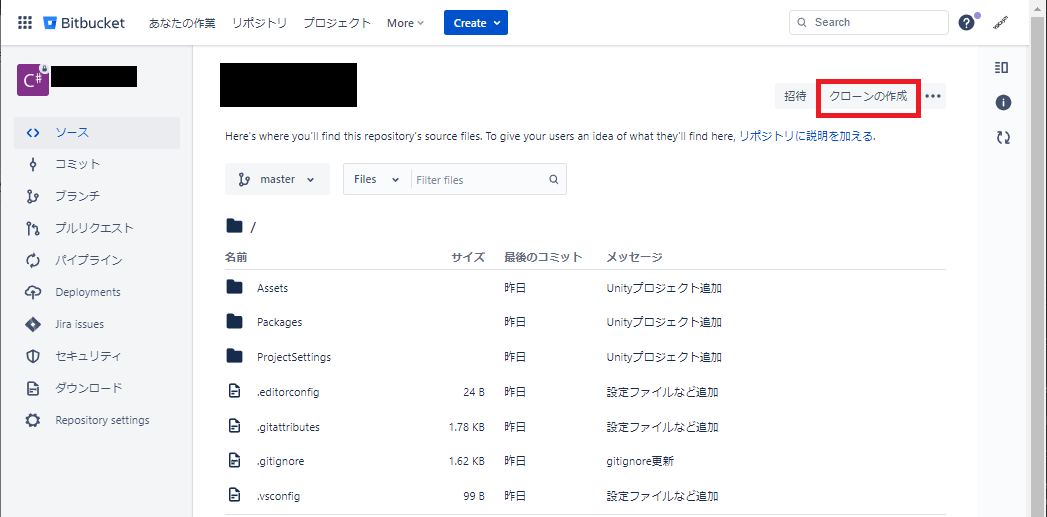Click the クローンの作成 clone button
The height and width of the screenshot is (517, 1047).
868,96
